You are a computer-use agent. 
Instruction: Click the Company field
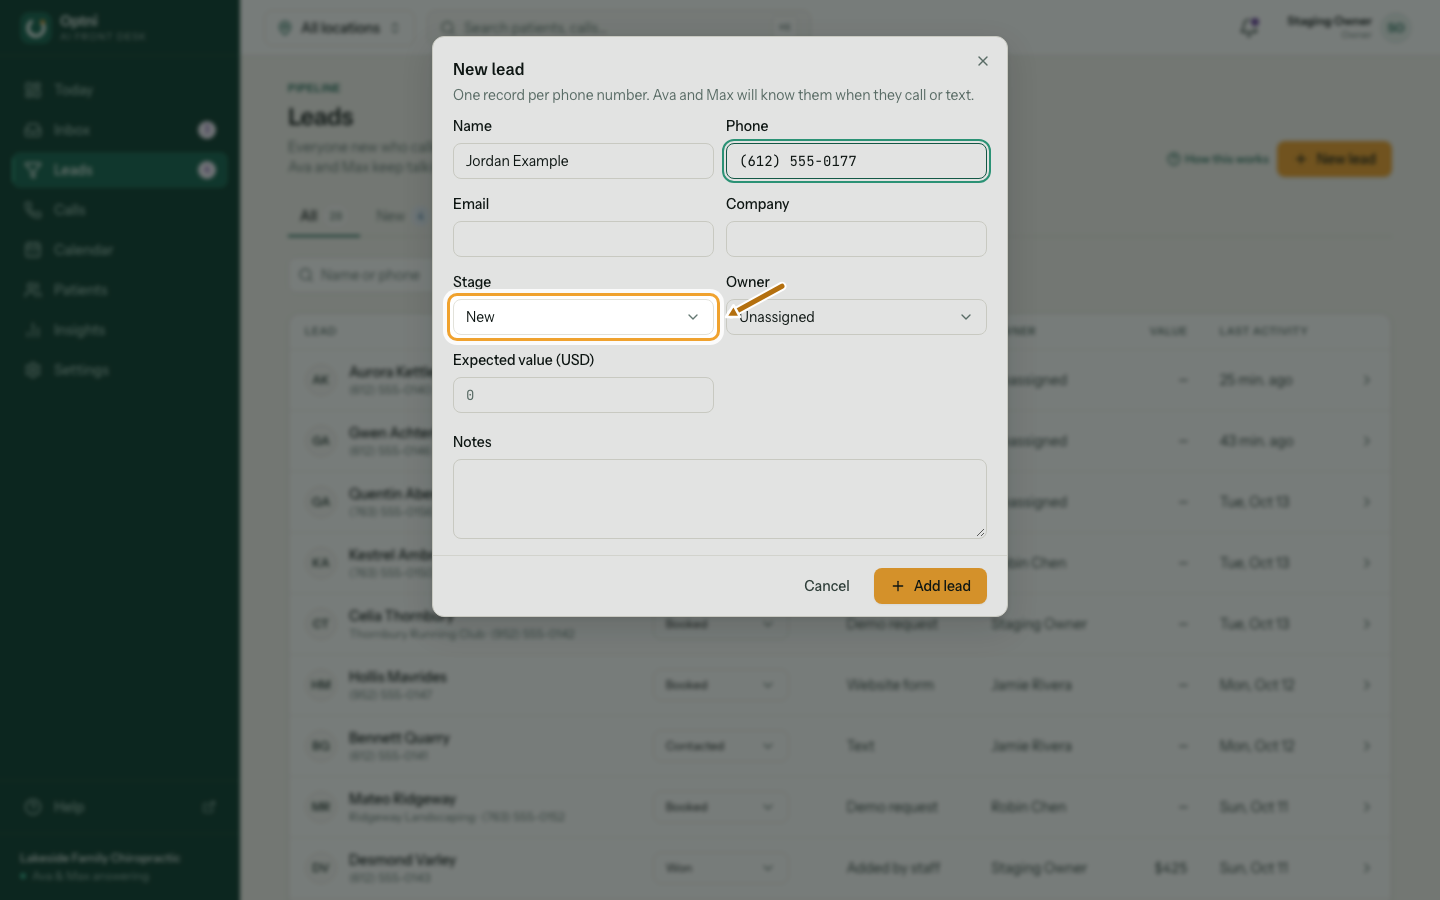tap(856, 239)
